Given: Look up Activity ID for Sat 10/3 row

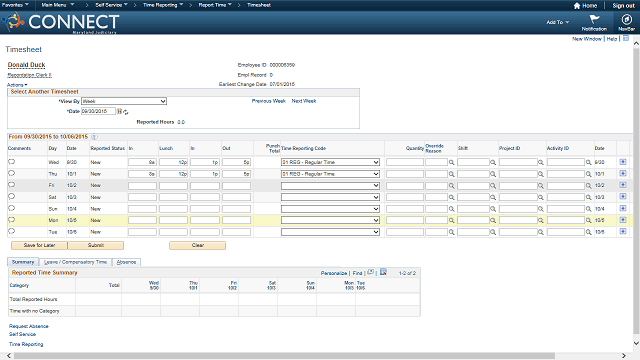Looking at the screenshot, I should pos(589,197).
